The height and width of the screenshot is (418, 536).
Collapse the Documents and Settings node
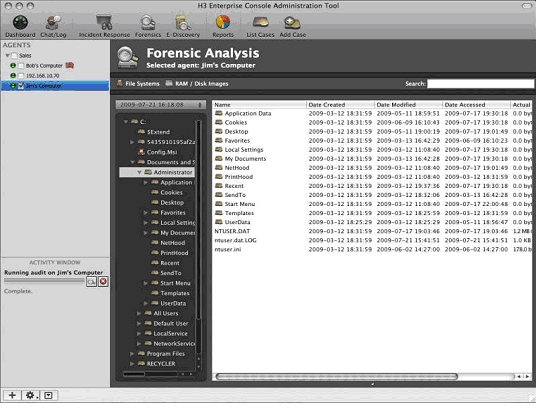132,162
